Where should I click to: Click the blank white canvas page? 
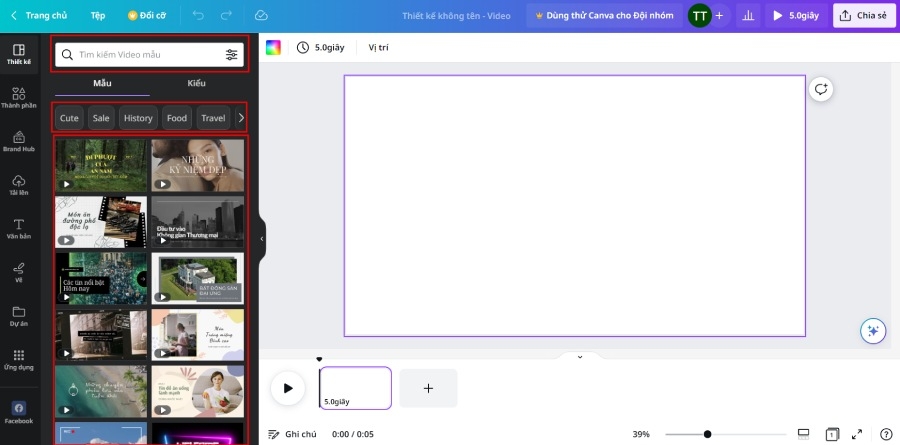(x=575, y=206)
